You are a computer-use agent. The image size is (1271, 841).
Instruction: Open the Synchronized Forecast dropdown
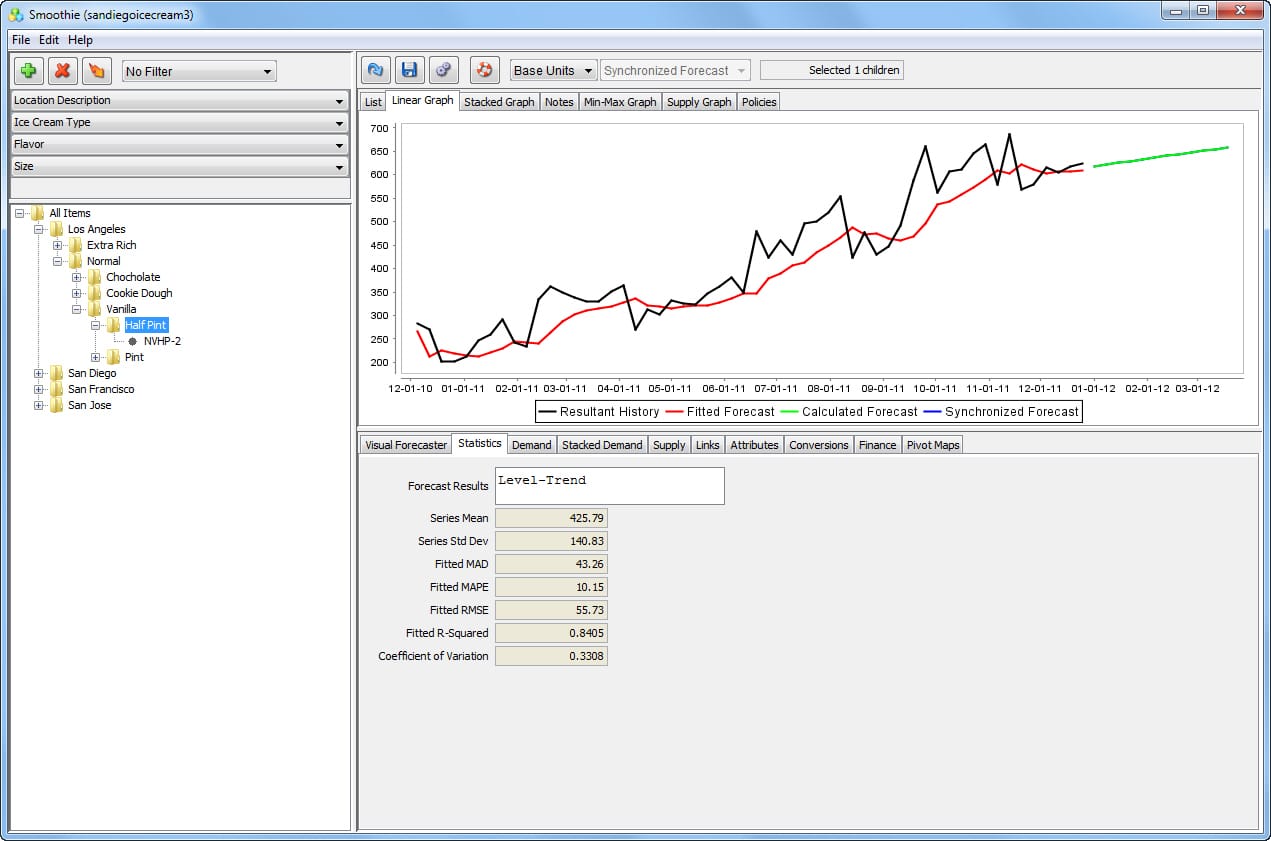[675, 70]
